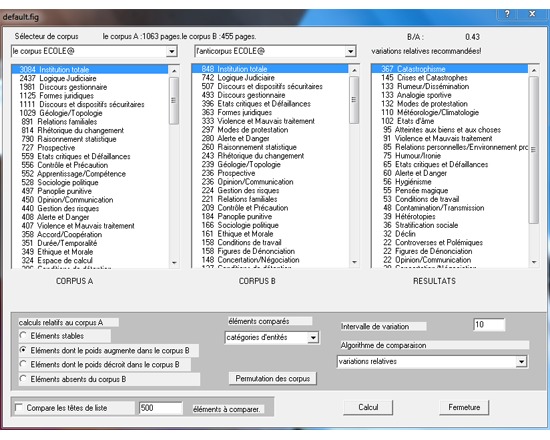Screen dimensions: 550x440
Task: Select '2437 Logique Judiciaire' in Corpus A
Action: [x=90, y=78]
